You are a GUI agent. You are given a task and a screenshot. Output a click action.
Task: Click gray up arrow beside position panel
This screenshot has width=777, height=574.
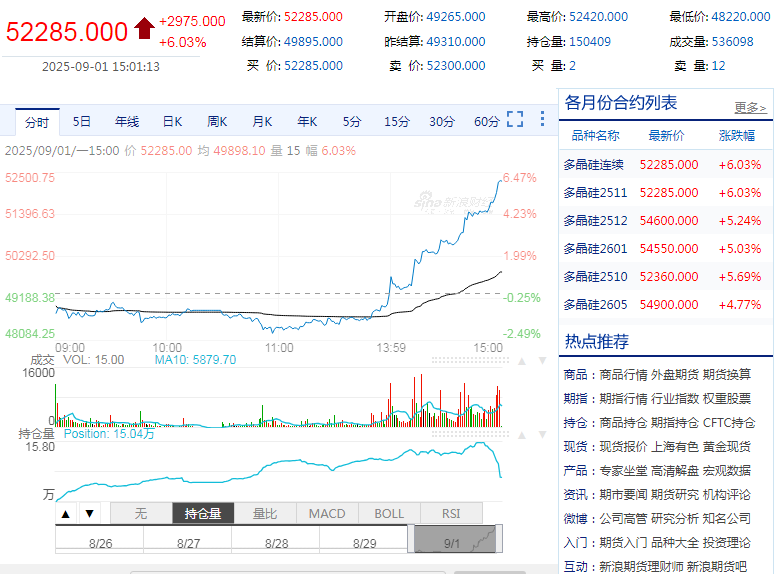coord(522,435)
